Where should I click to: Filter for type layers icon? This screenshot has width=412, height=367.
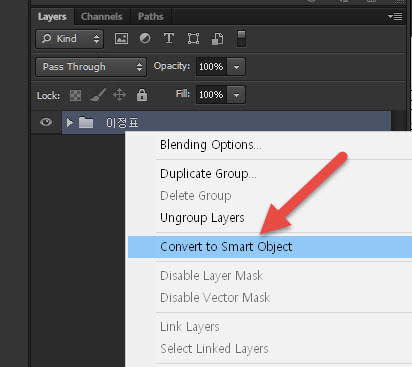[x=169, y=39]
